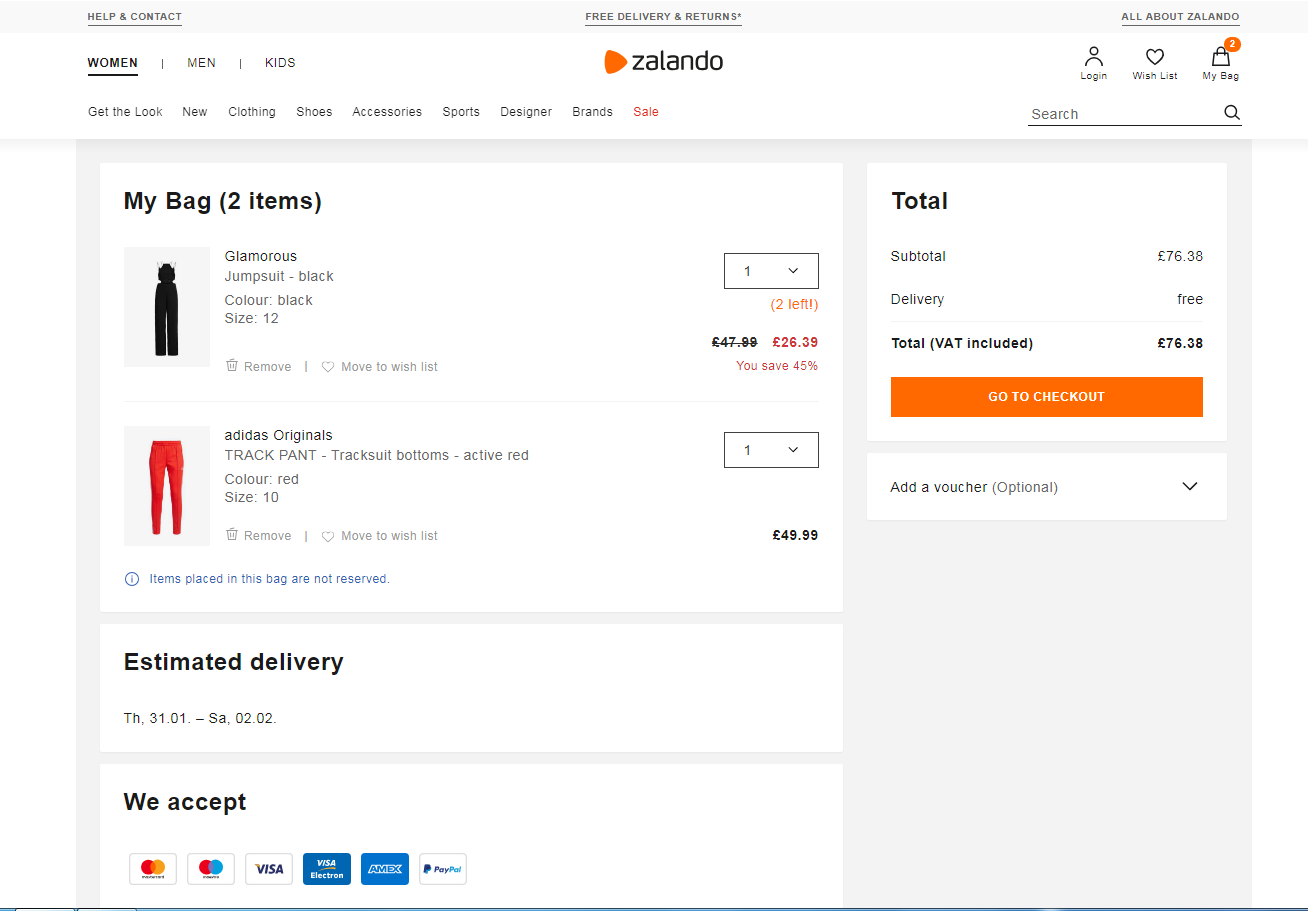This screenshot has width=1308, height=911.
Task: Open Jumpsuit - black product title
Action: pyautogui.click(x=279, y=276)
